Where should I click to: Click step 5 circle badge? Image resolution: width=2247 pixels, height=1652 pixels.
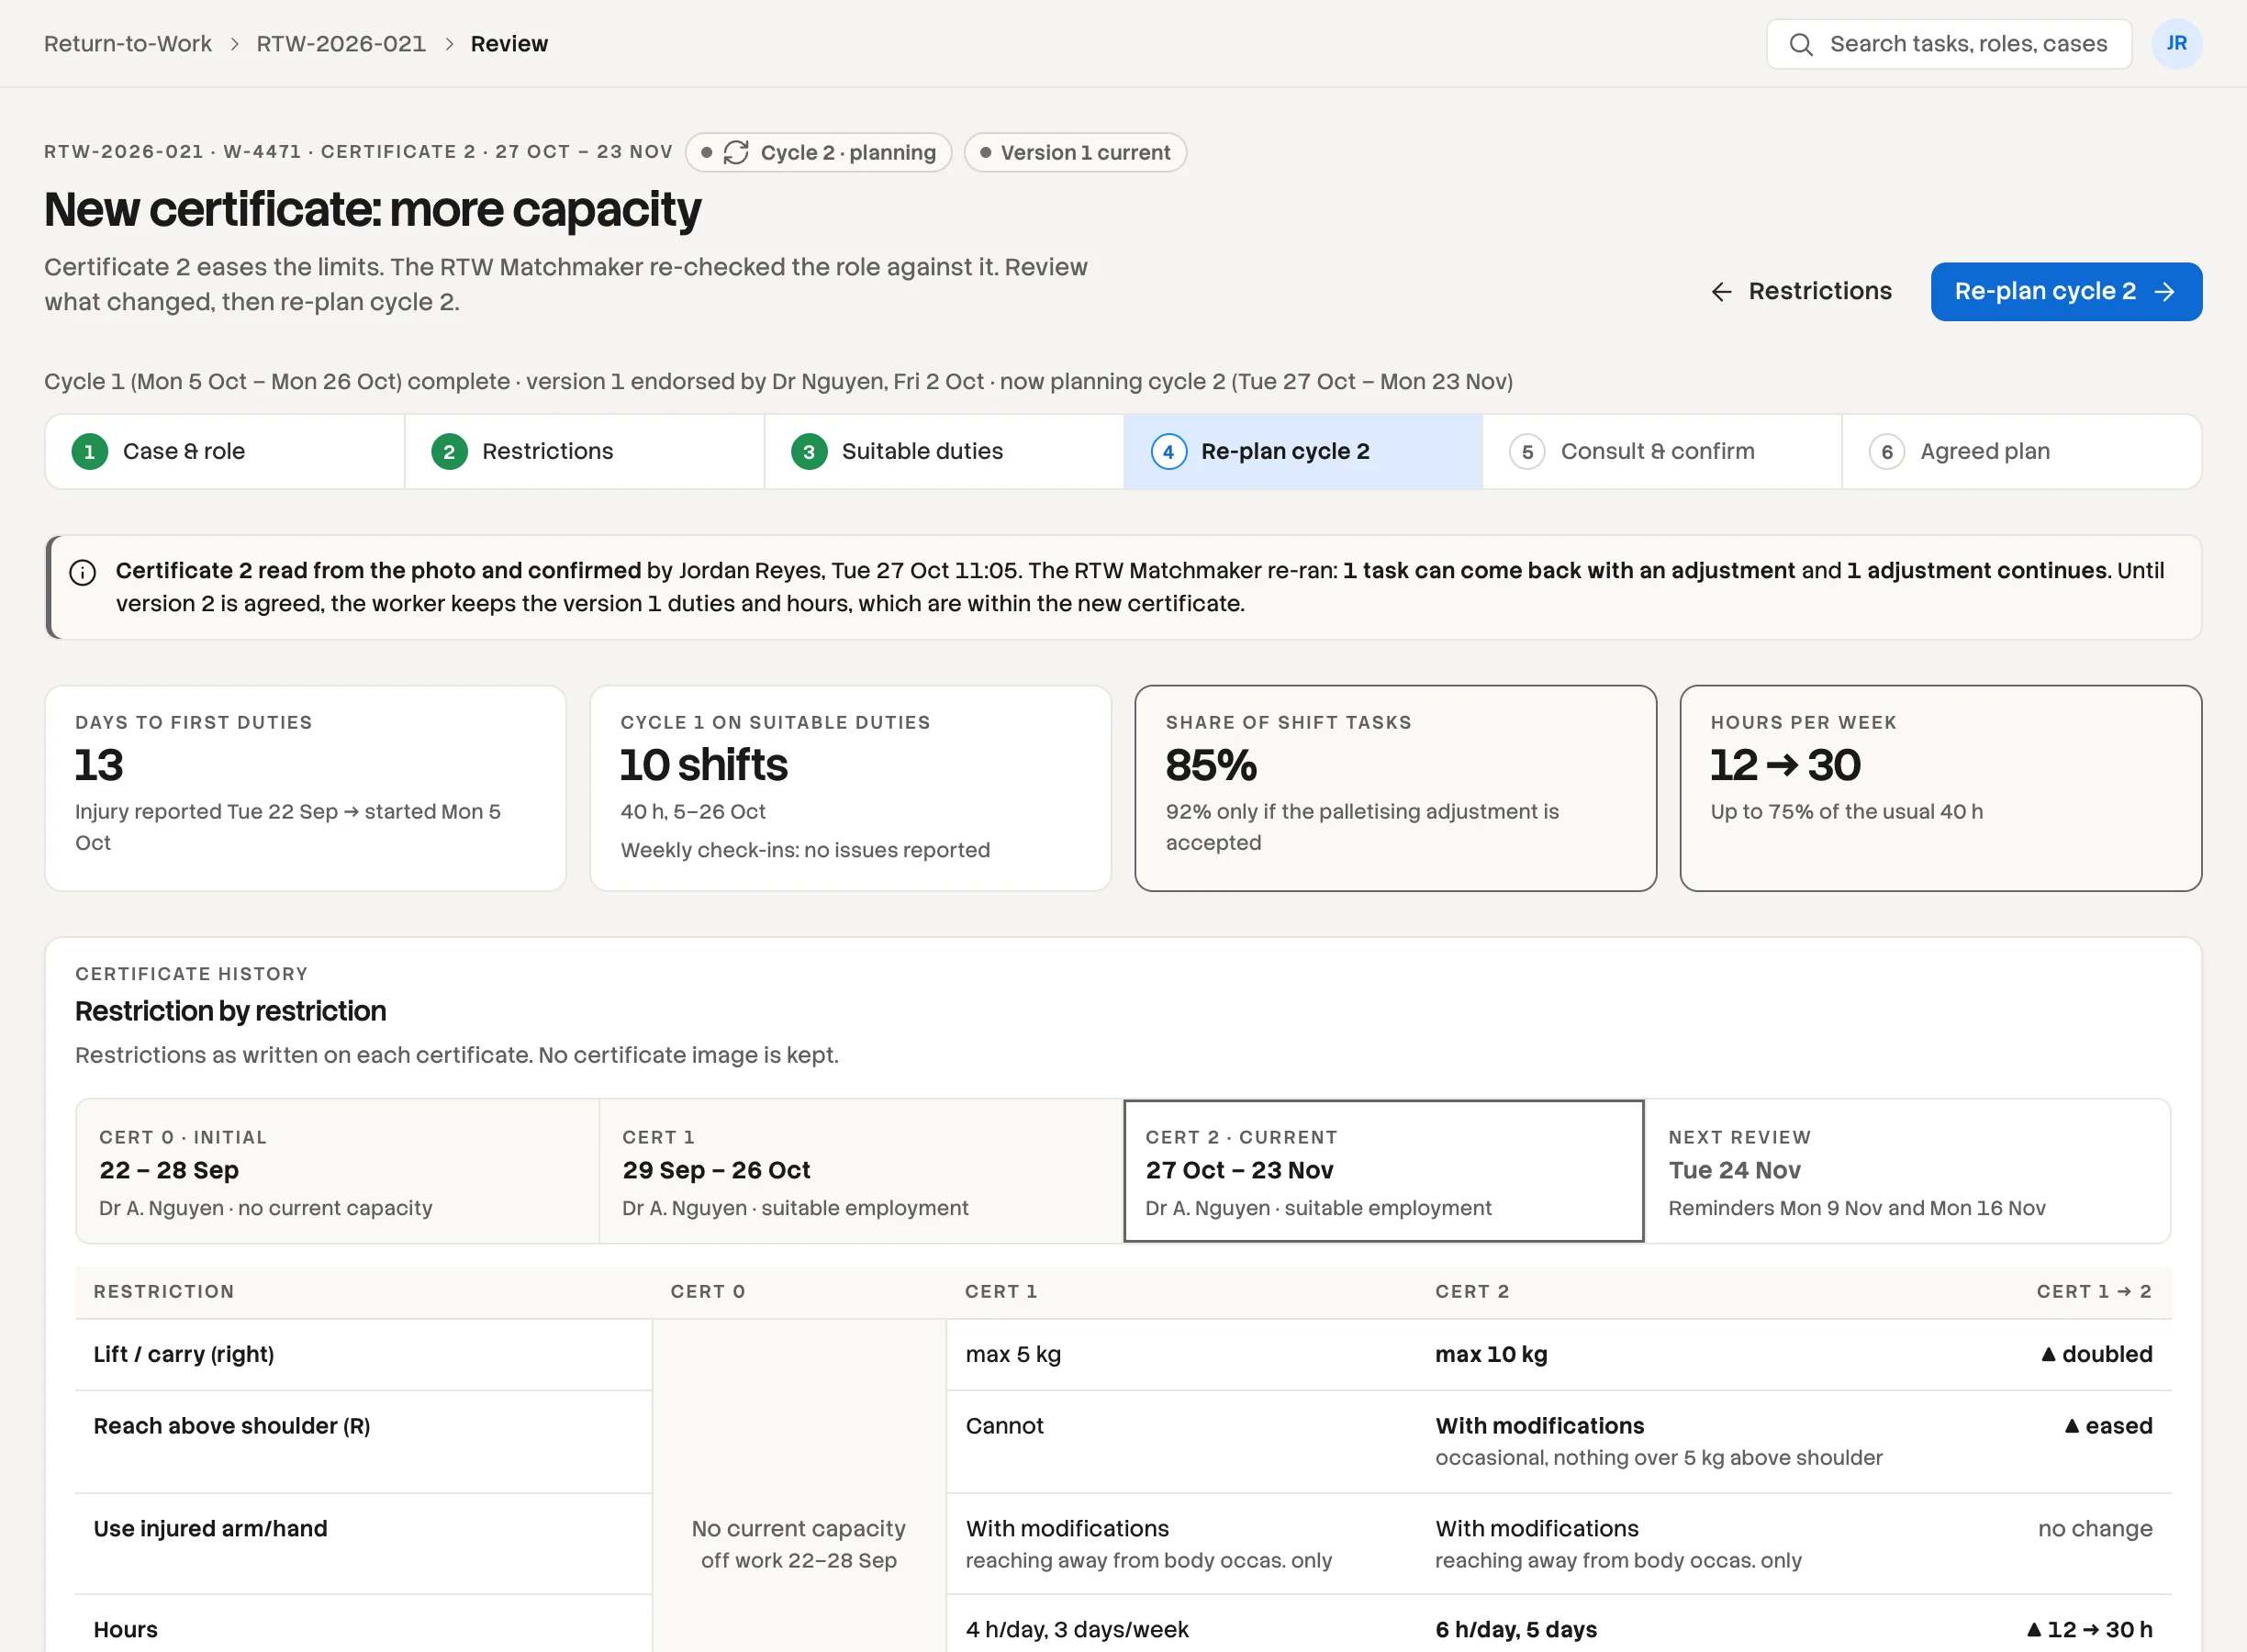1527,452
